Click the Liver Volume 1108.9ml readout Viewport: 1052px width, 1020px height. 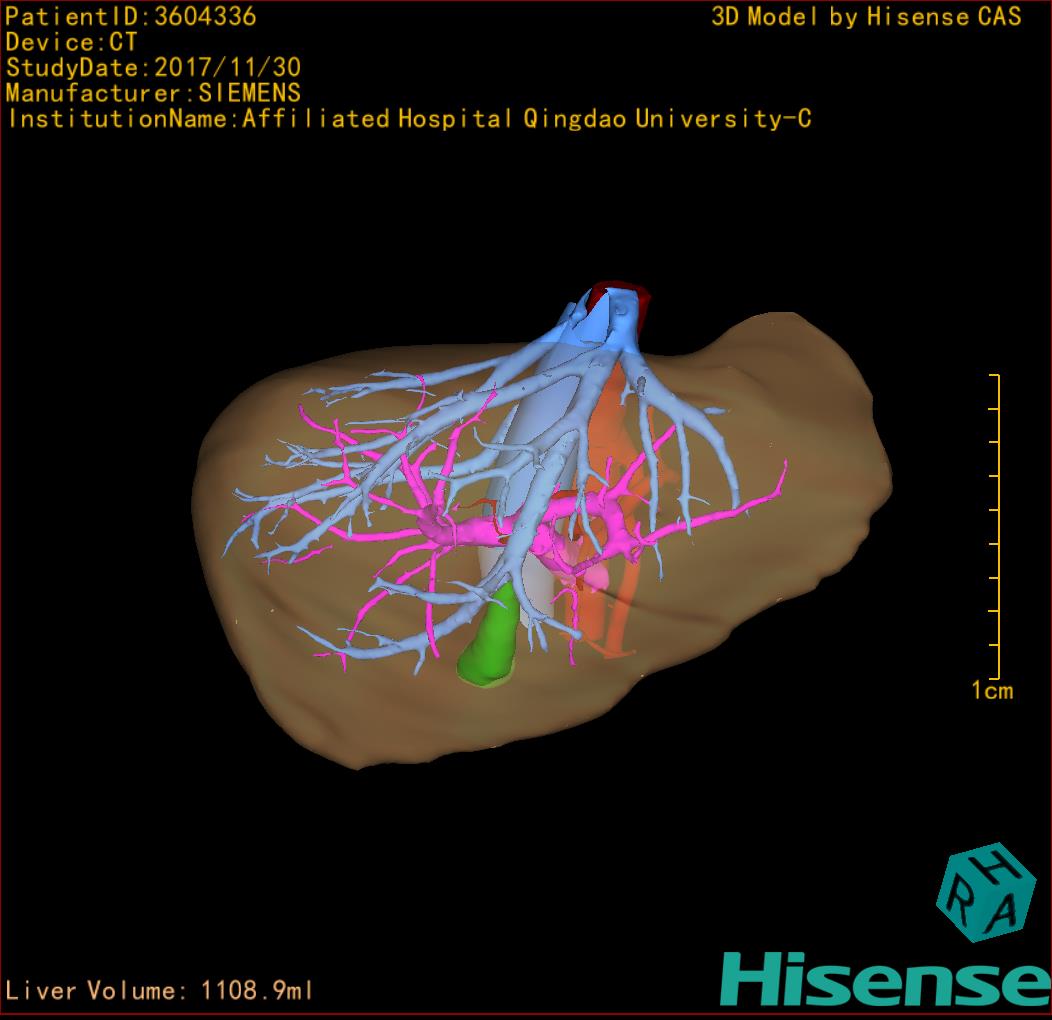(160, 991)
